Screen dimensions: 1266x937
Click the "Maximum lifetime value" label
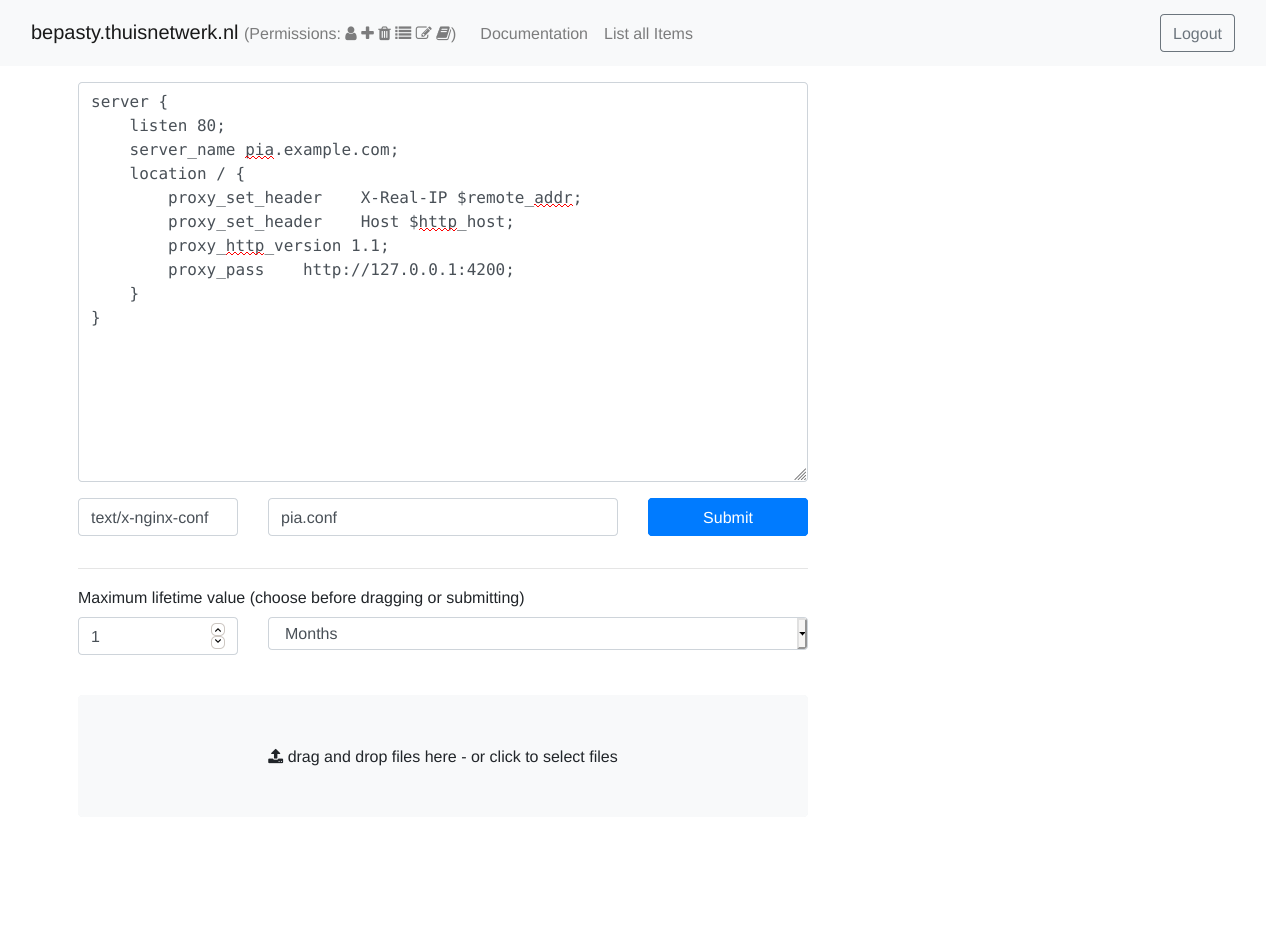tap(301, 598)
